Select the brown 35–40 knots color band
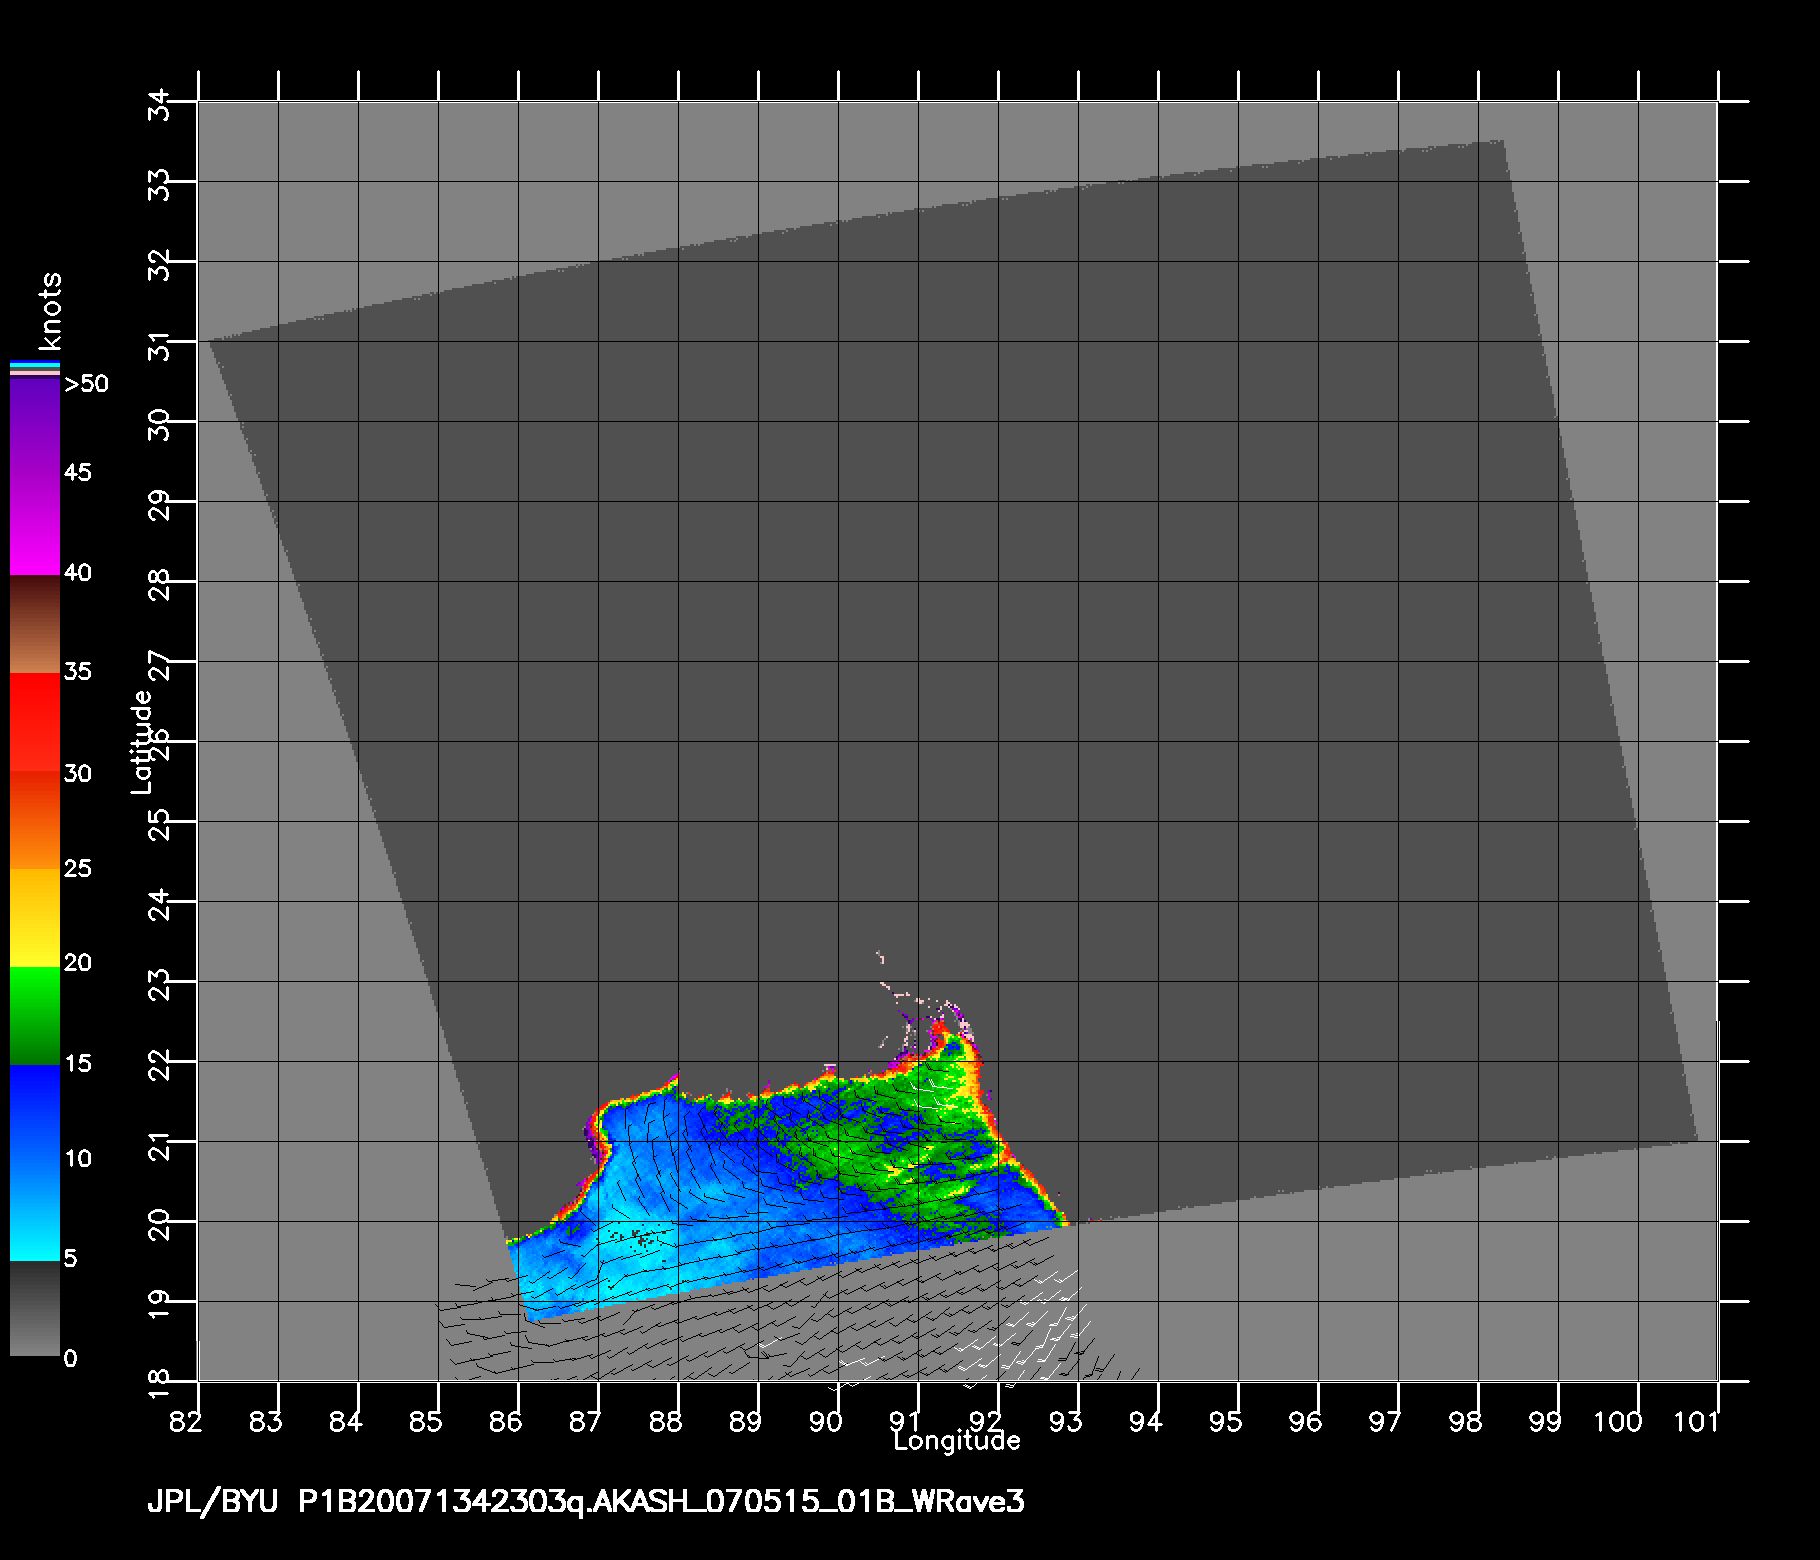The image size is (1820, 1560). tap(35, 624)
